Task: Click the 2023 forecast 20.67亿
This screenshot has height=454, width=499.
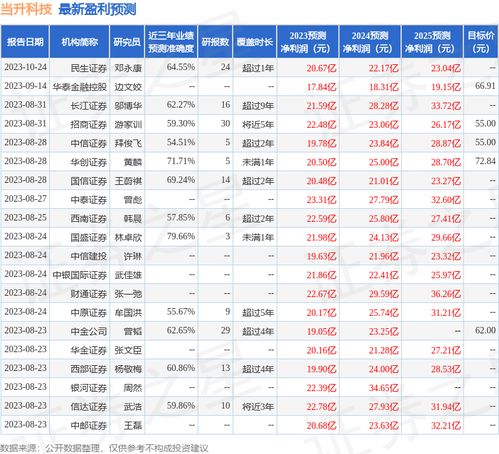Action: (x=321, y=68)
